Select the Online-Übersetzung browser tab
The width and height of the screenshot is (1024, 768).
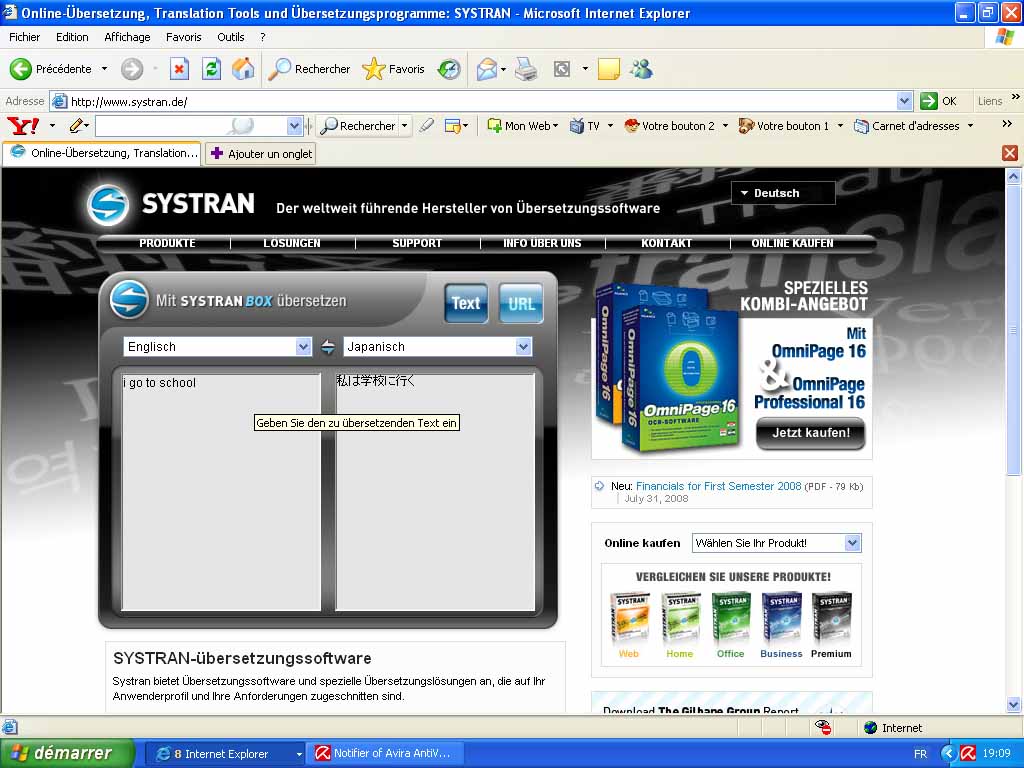(x=103, y=153)
